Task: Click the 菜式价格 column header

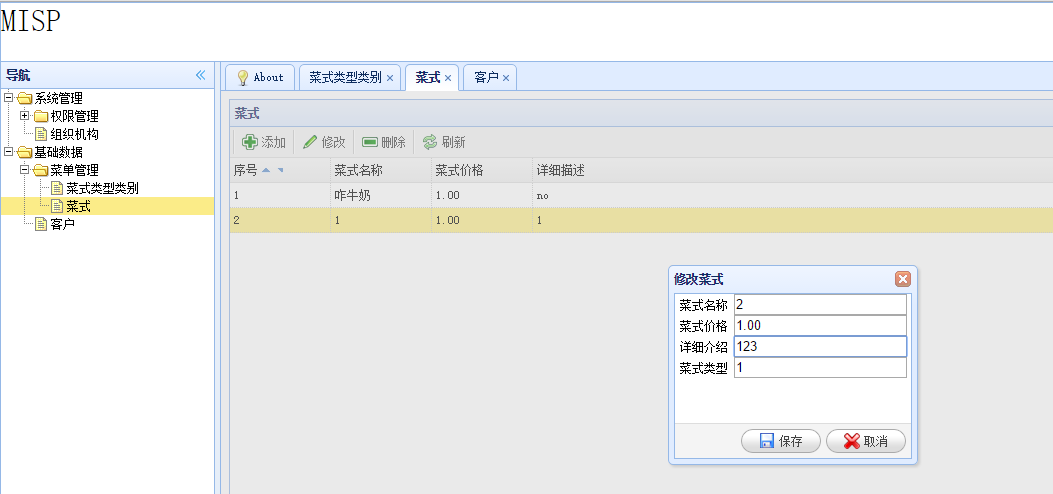Action: tap(482, 170)
